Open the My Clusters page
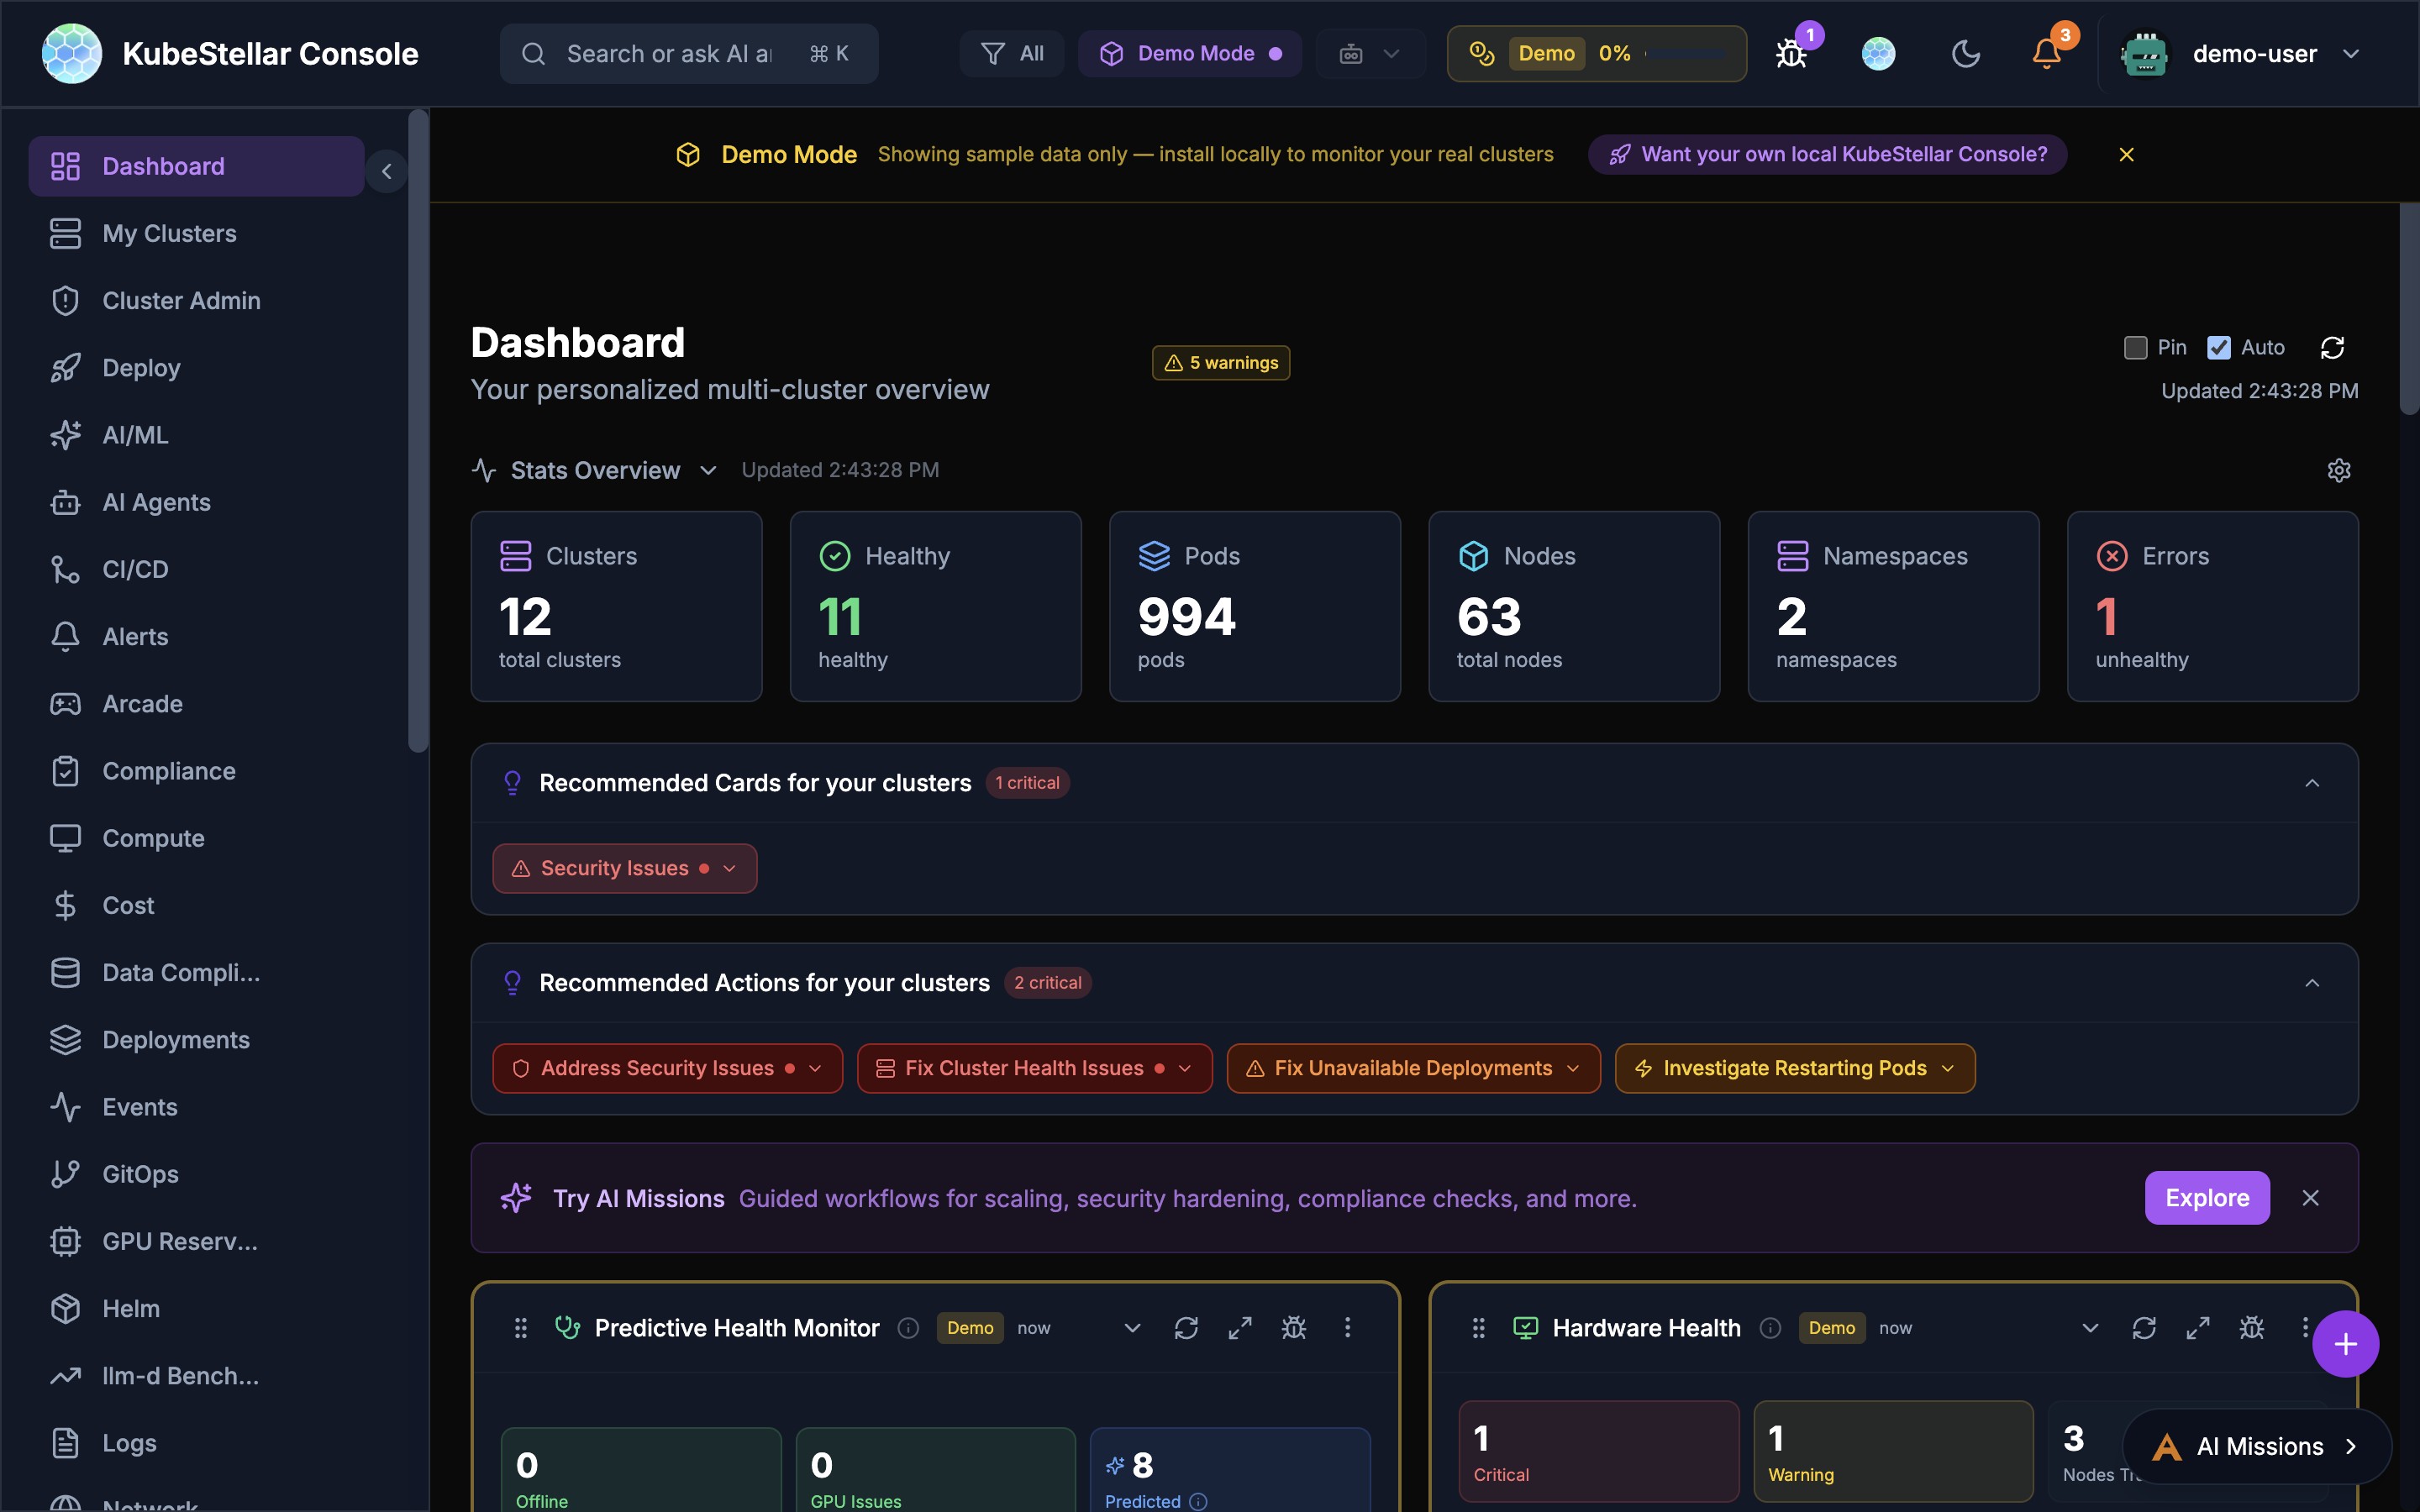The image size is (2420, 1512). (x=167, y=233)
